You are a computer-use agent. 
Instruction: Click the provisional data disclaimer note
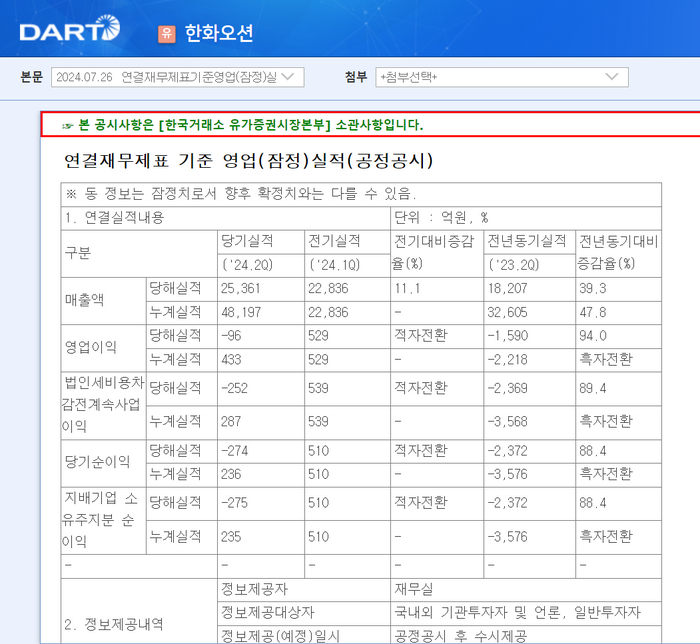pos(241,194)
